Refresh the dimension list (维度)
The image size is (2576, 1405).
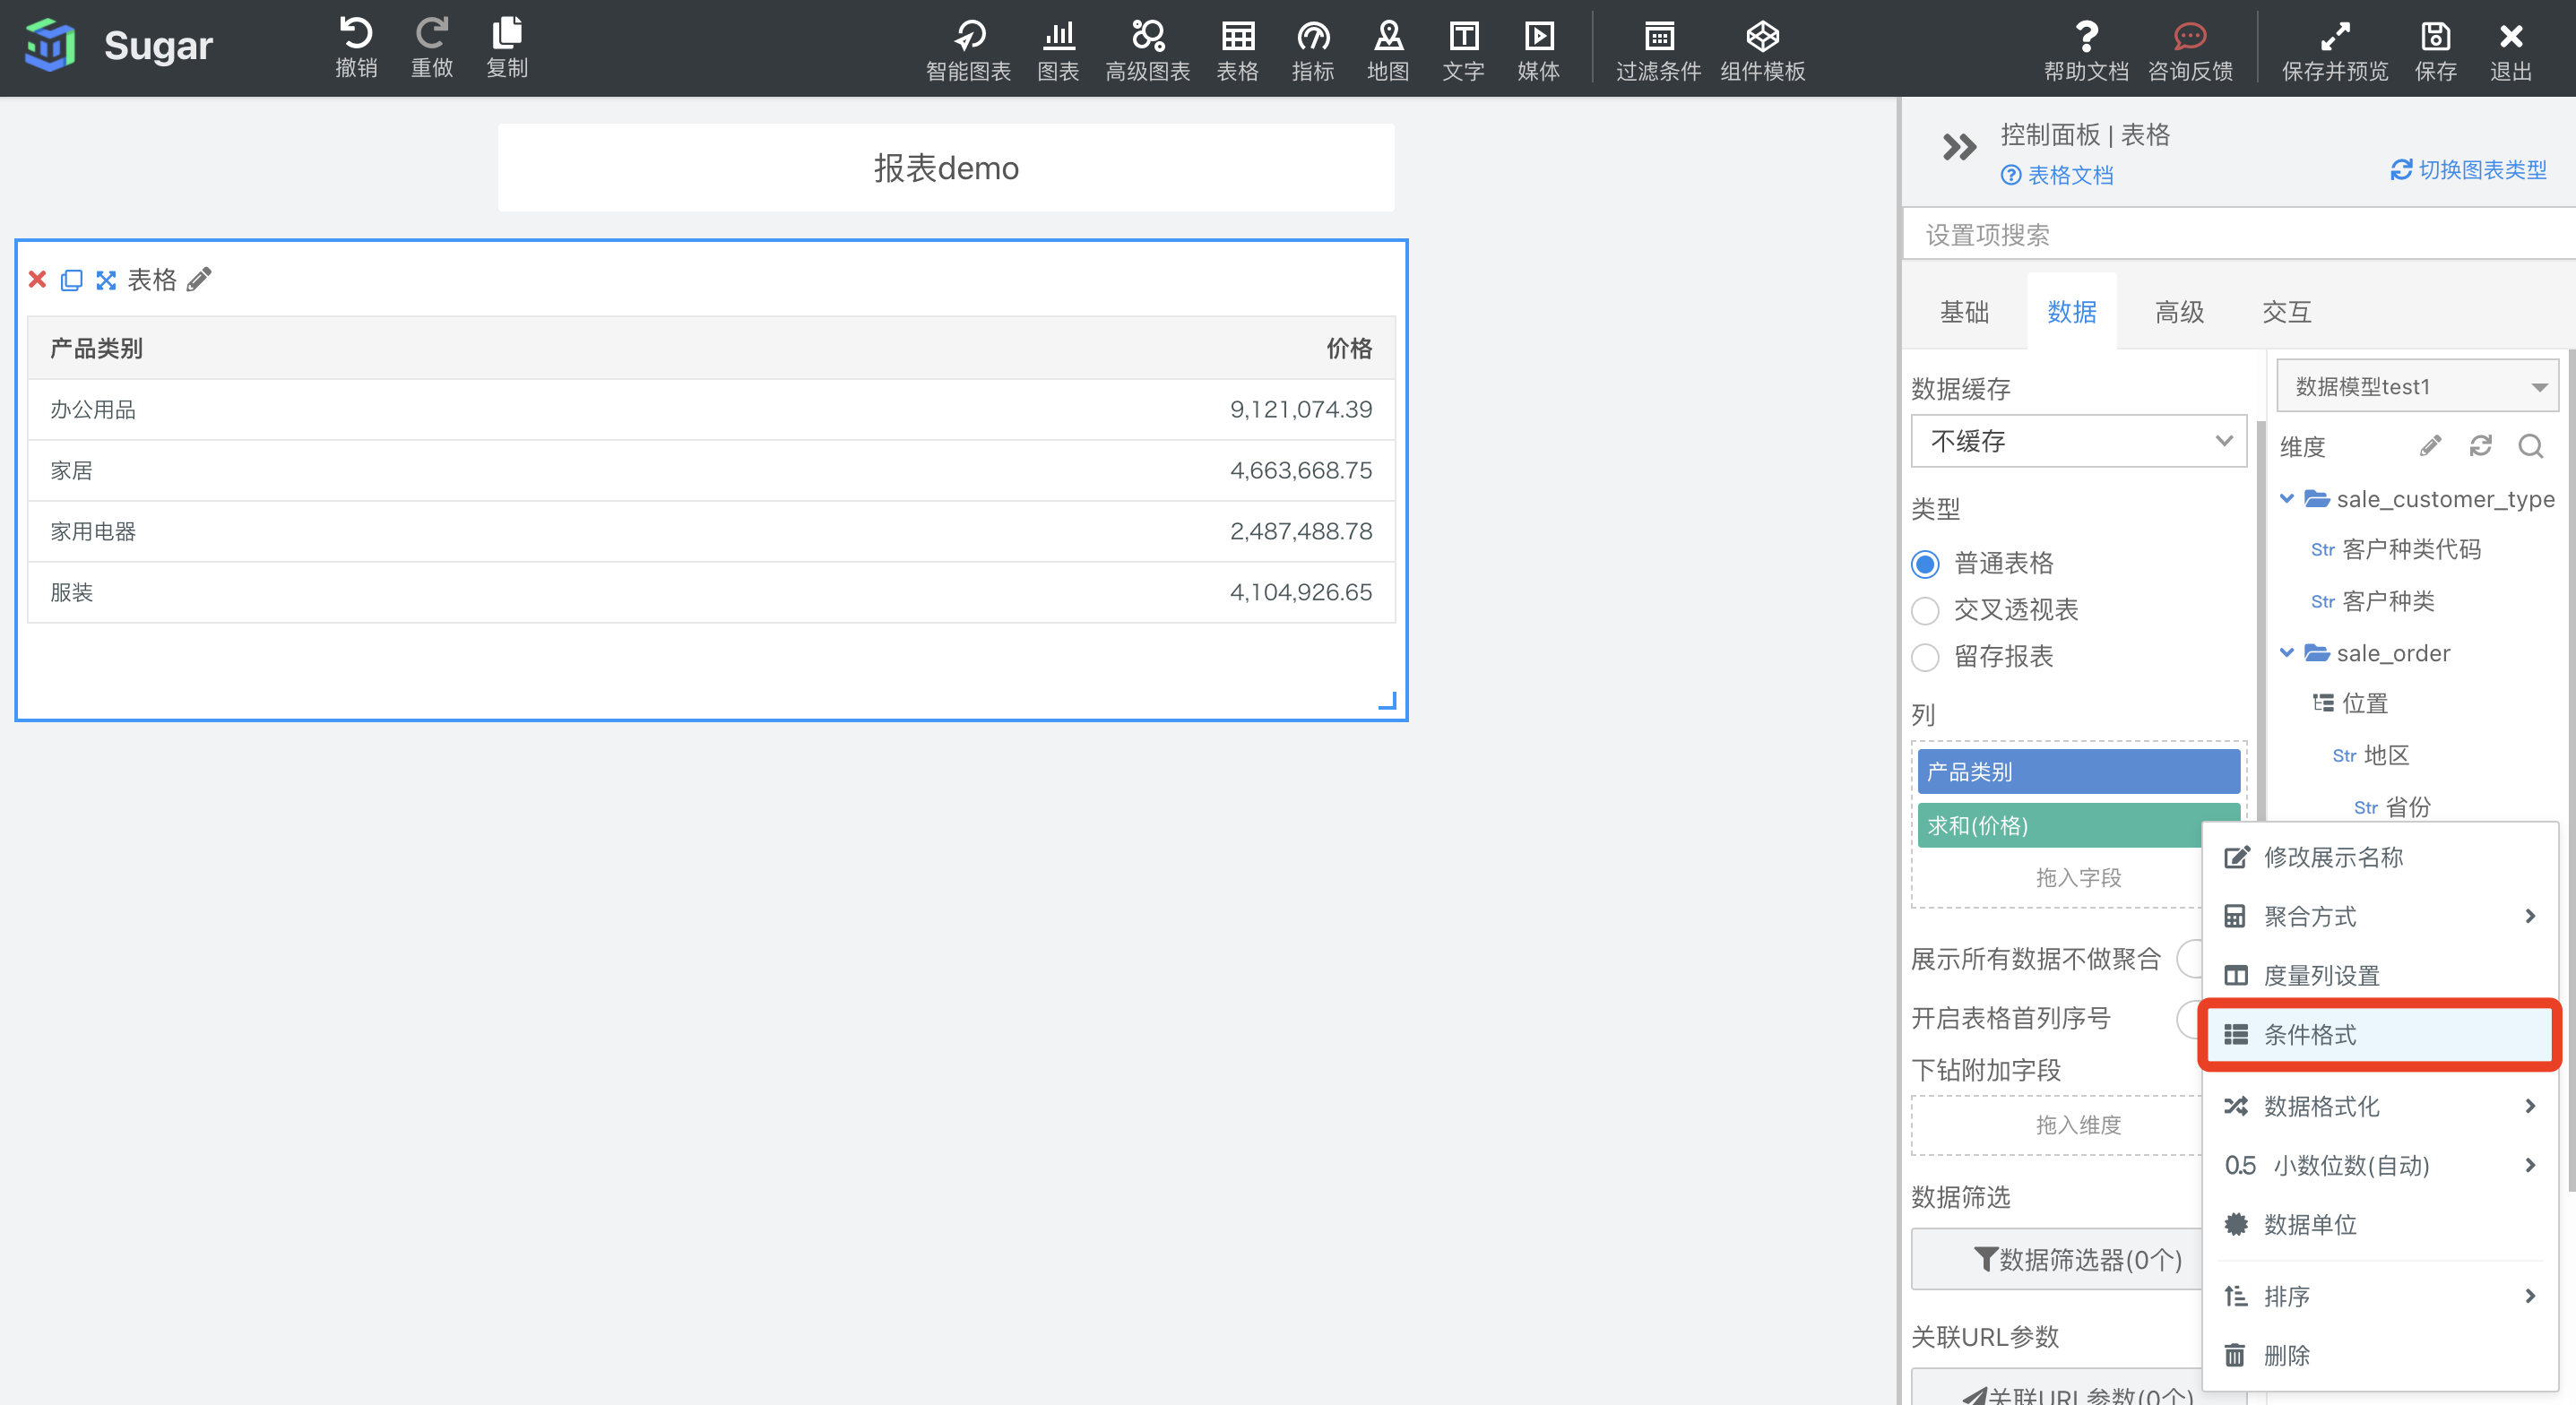click(x=2480, y=445)
